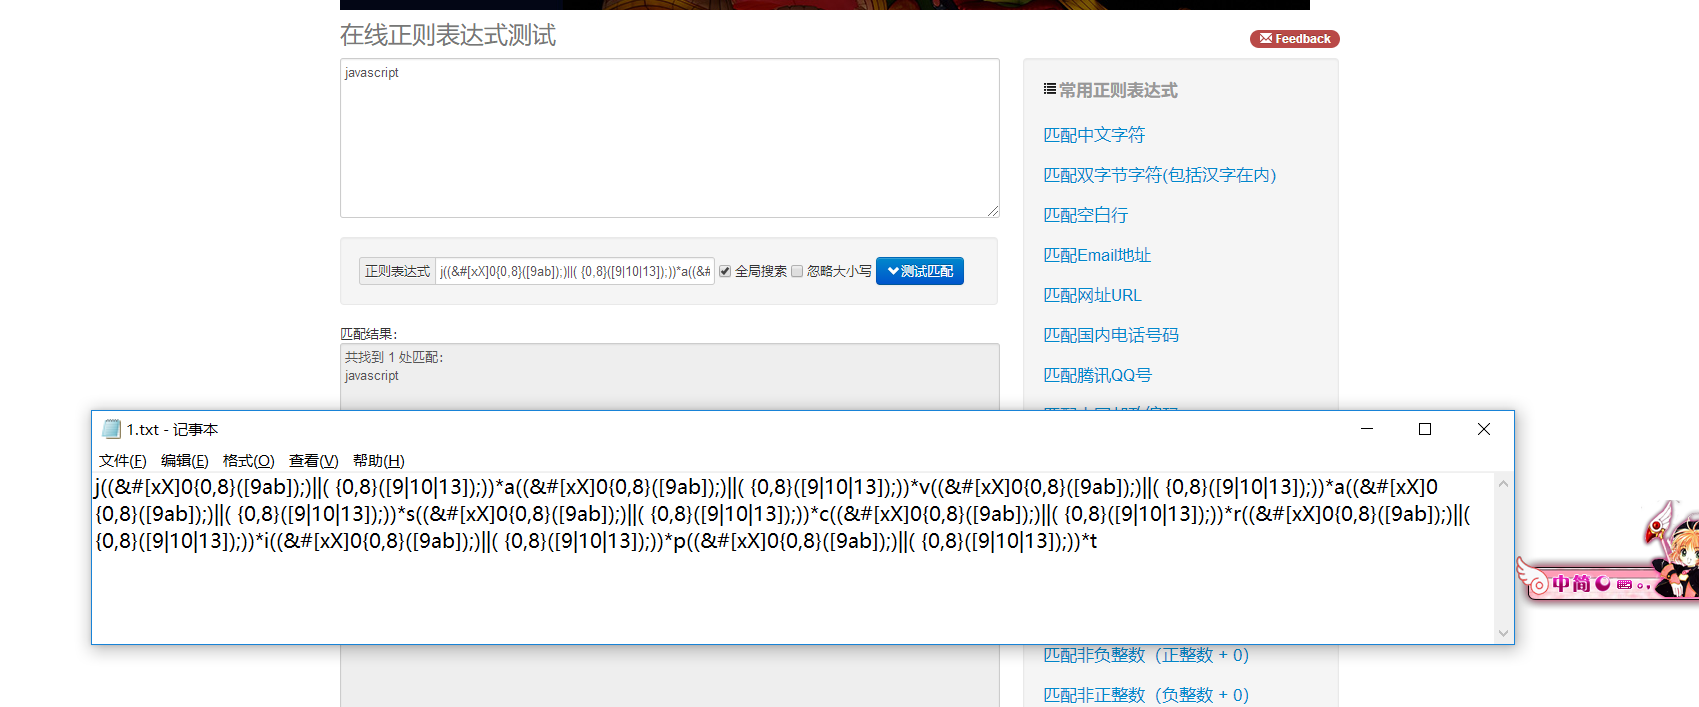Click the Notepad scrollbar down arrow

[x=1503, y=633]
